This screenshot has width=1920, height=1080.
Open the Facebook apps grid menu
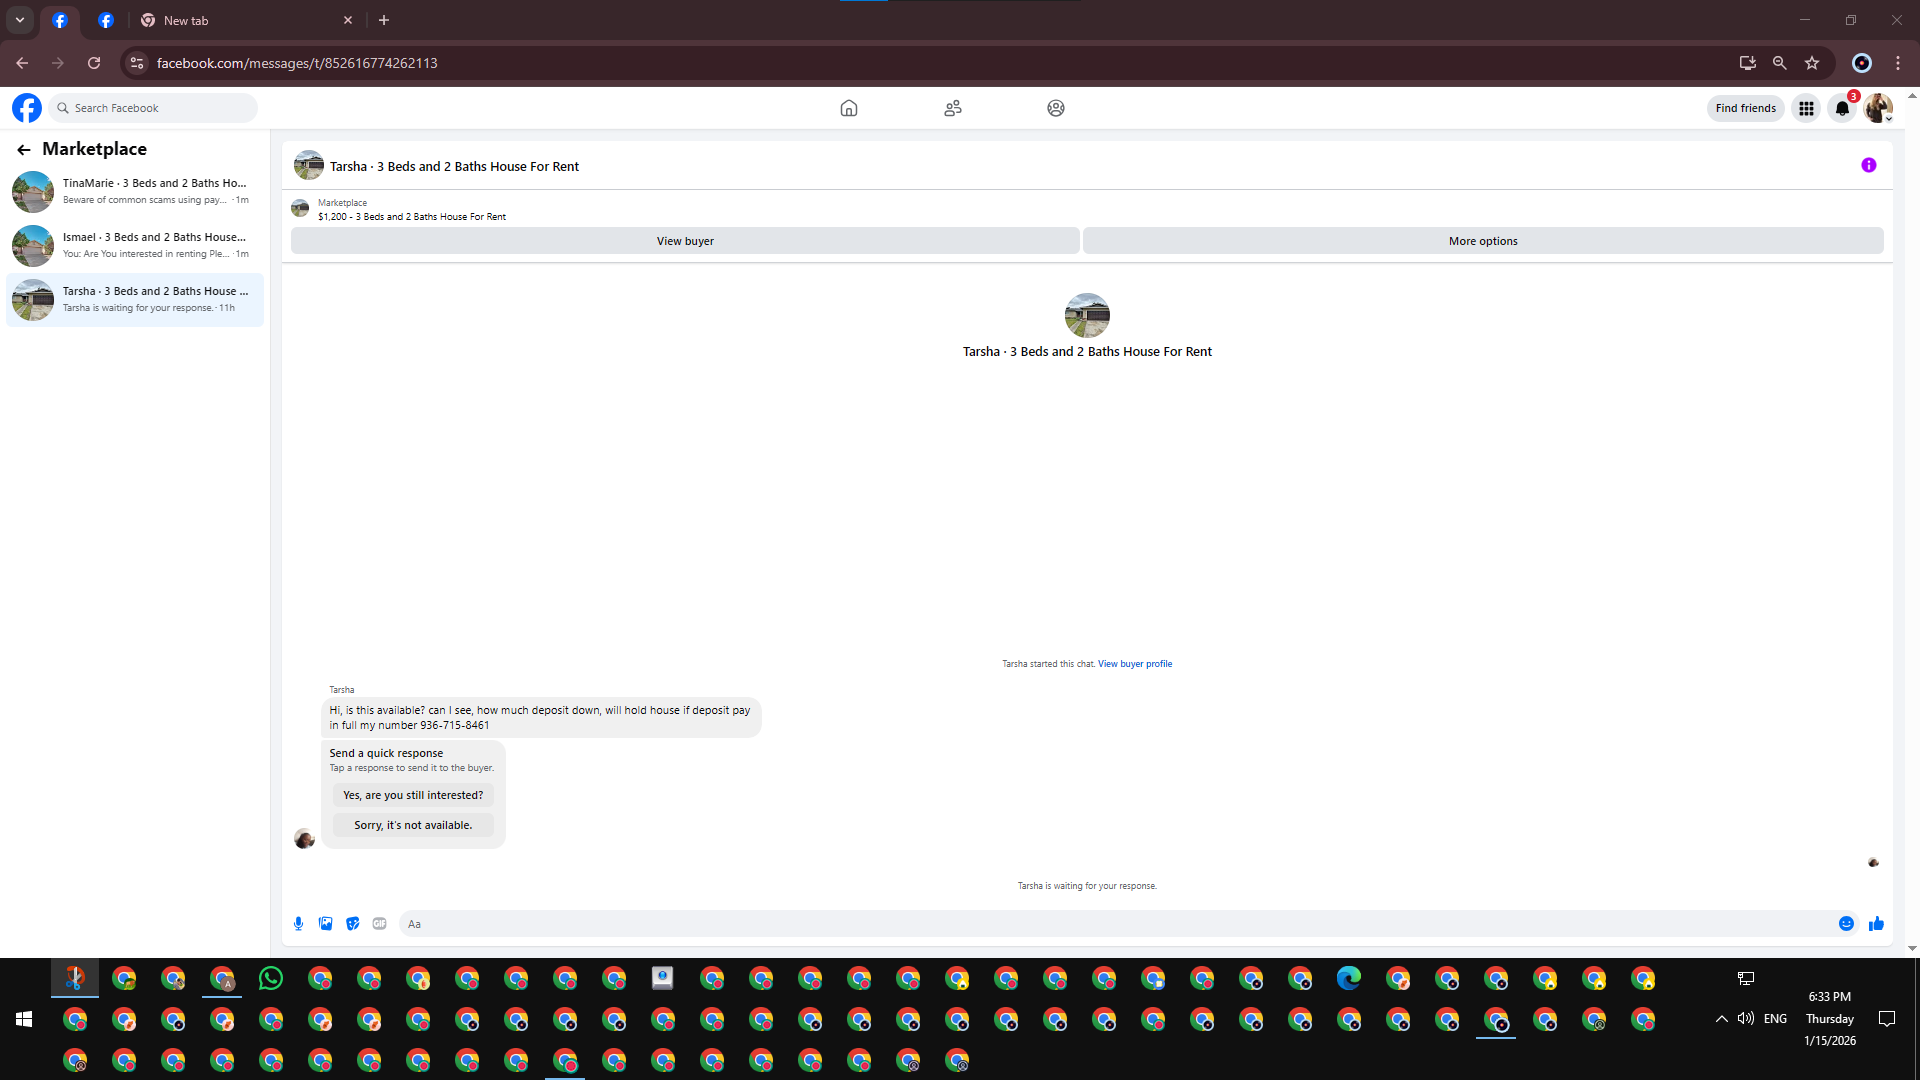[x=1806, y=109]
